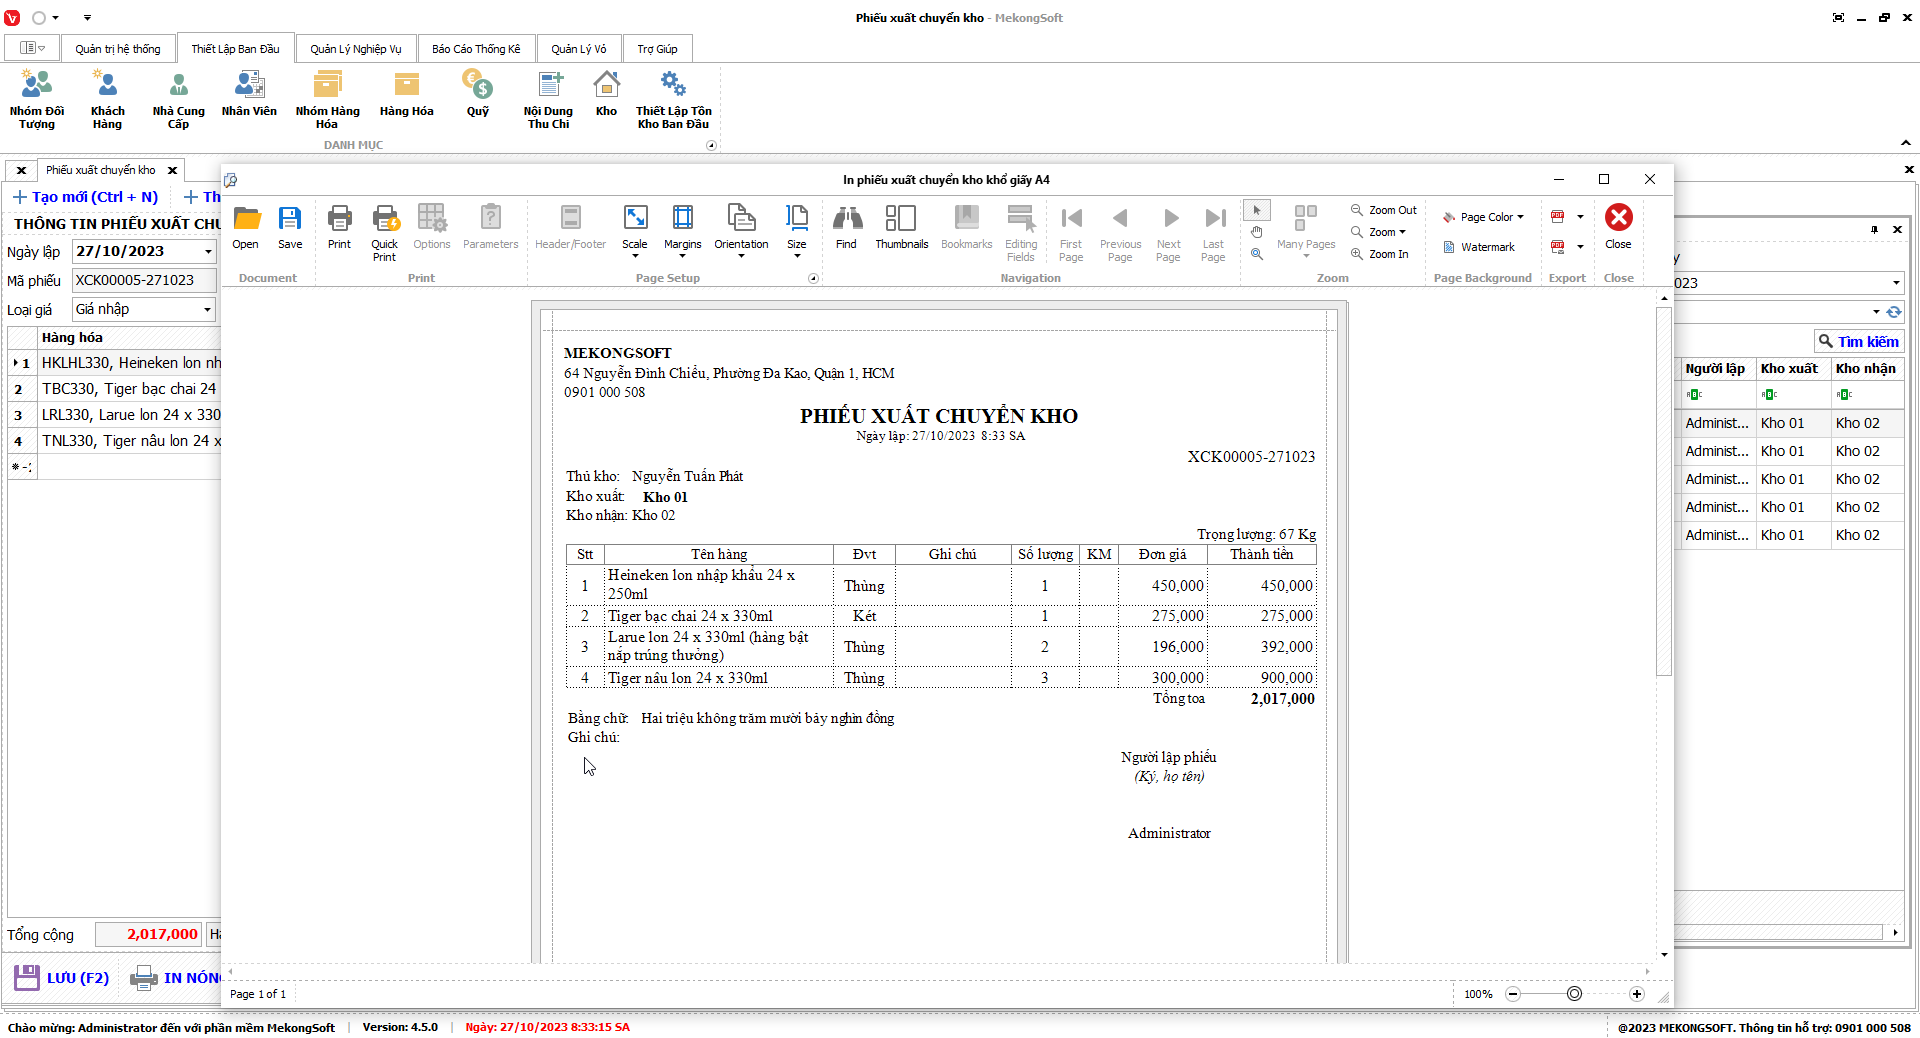This screenshot has height=1038, width=1920.
Task: Open Hàng Hóa catalog icon
Action: (406, 95)
